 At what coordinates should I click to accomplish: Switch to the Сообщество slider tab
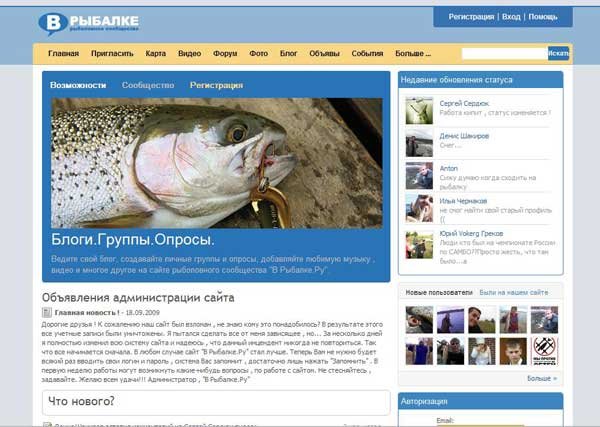pyautogui.click(x=148, y=85)
